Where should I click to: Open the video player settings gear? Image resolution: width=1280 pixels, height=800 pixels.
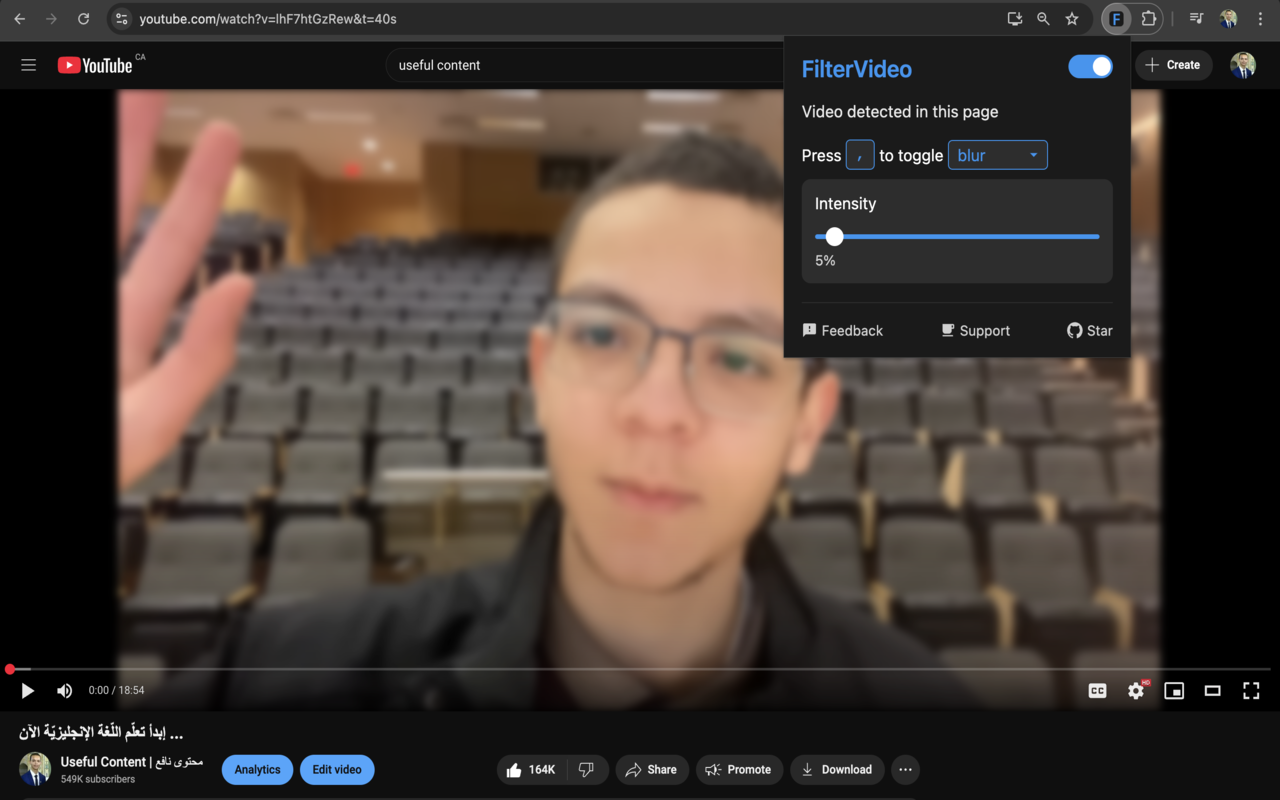pyautogui.click(x=1135, y=690)
